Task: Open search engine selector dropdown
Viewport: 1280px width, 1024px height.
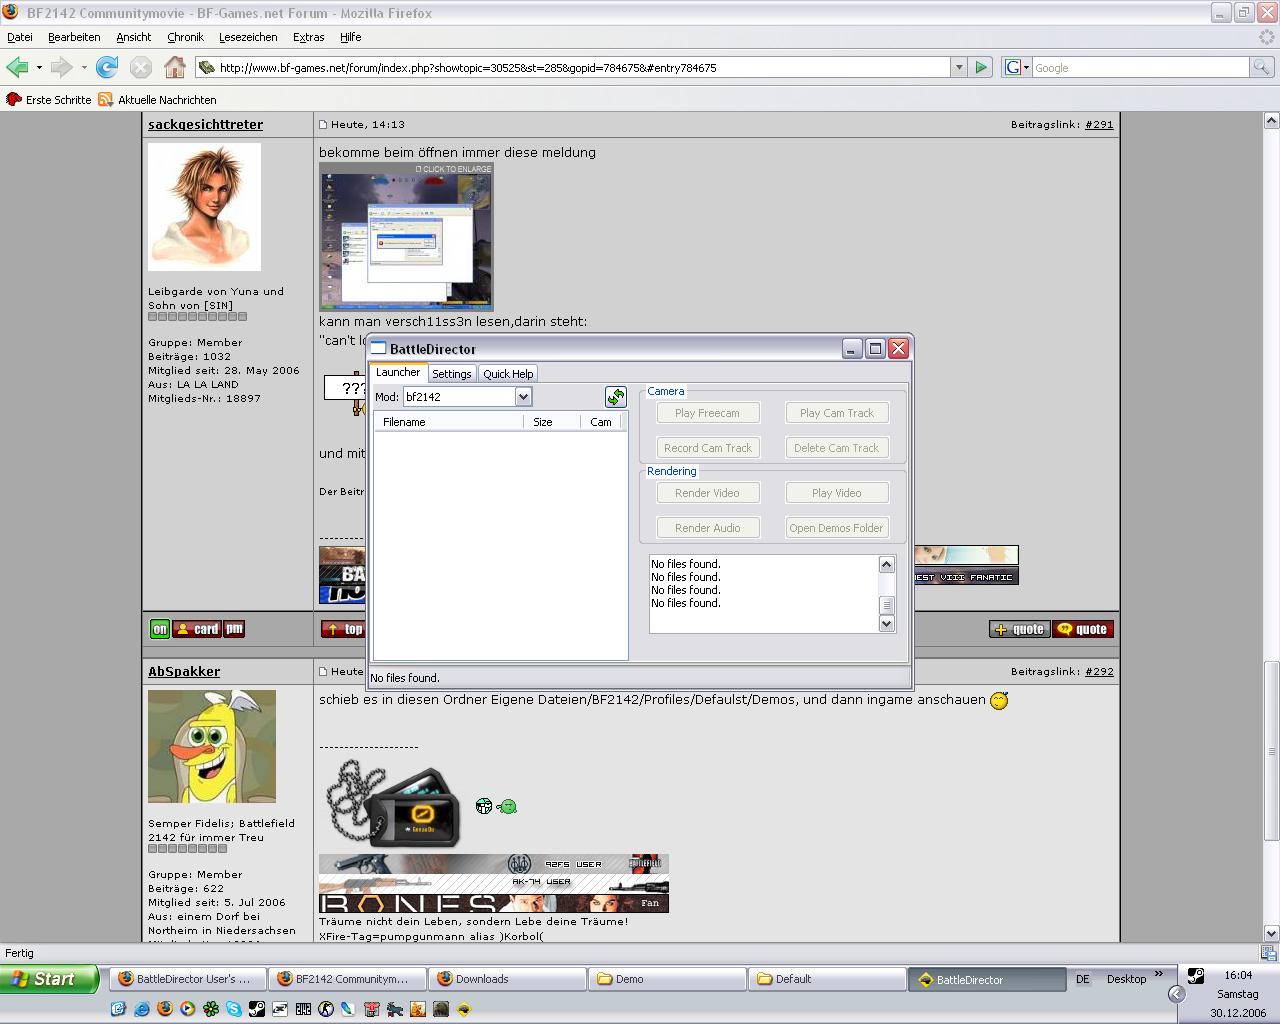Action: coord(1016,67)
